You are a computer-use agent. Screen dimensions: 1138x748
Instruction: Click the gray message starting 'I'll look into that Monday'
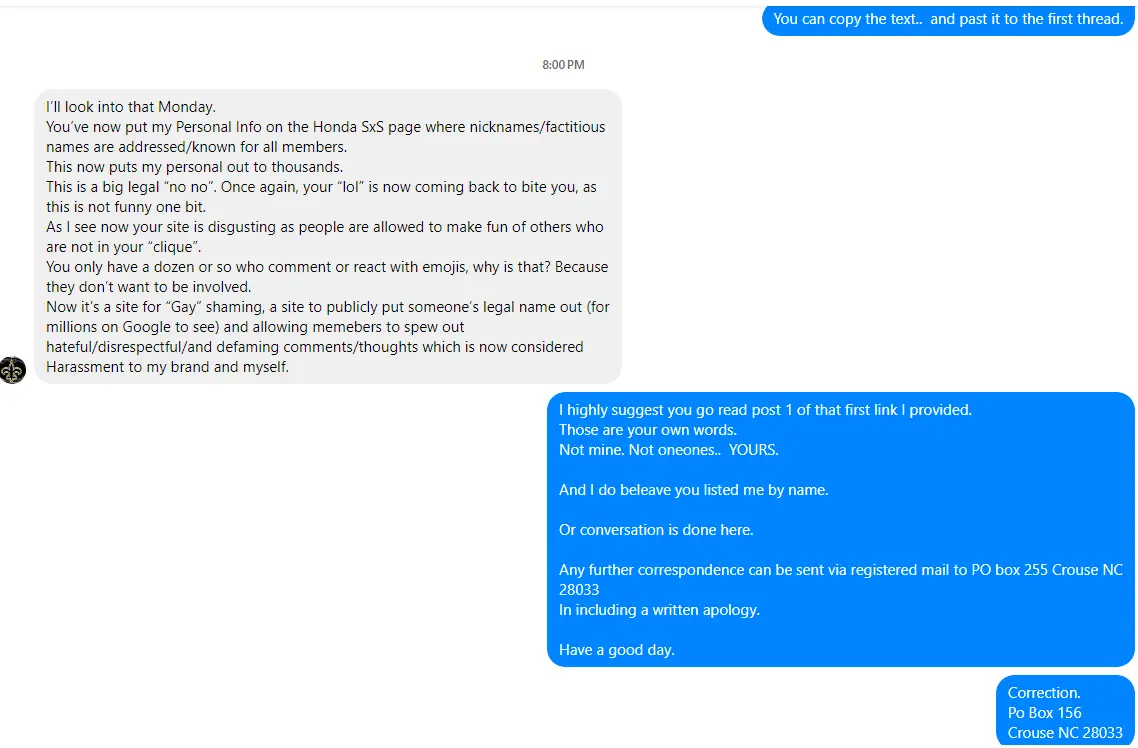[x=328, y=237]
